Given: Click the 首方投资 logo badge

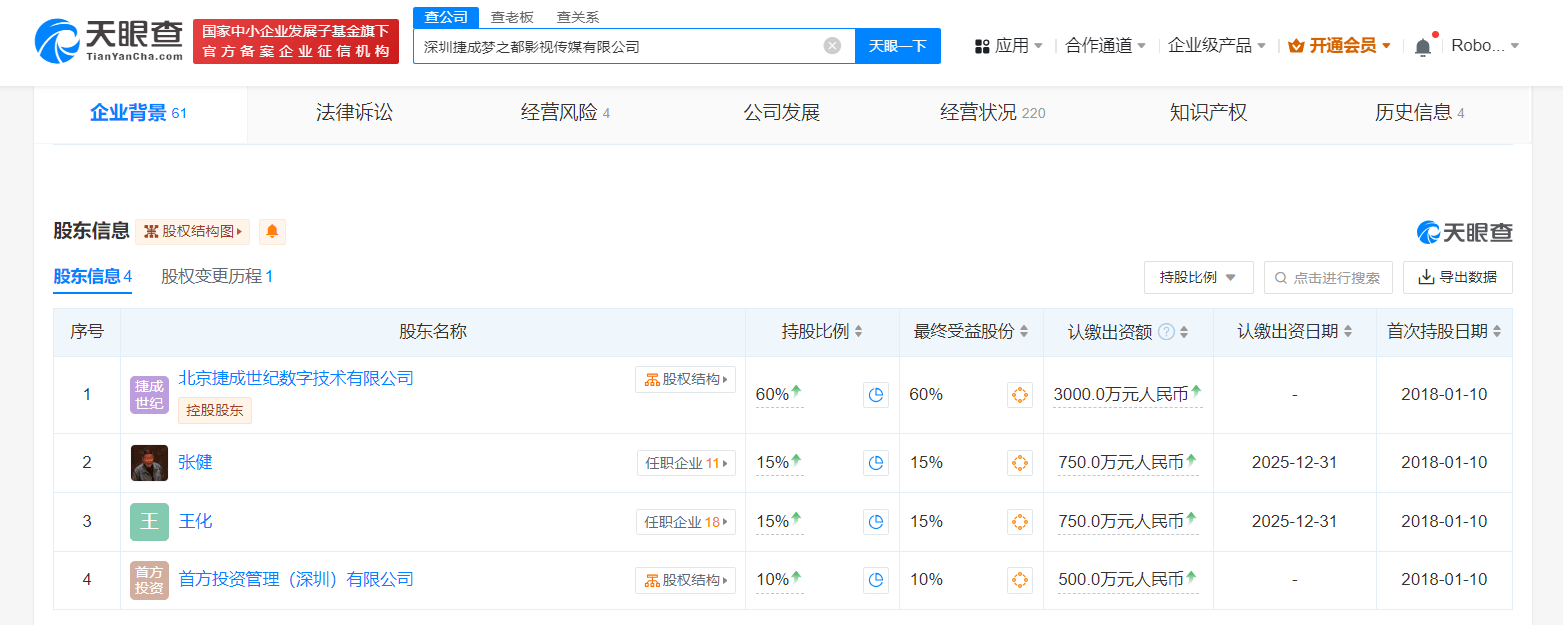Looking at the screenshot, I should tap(149, 580).
